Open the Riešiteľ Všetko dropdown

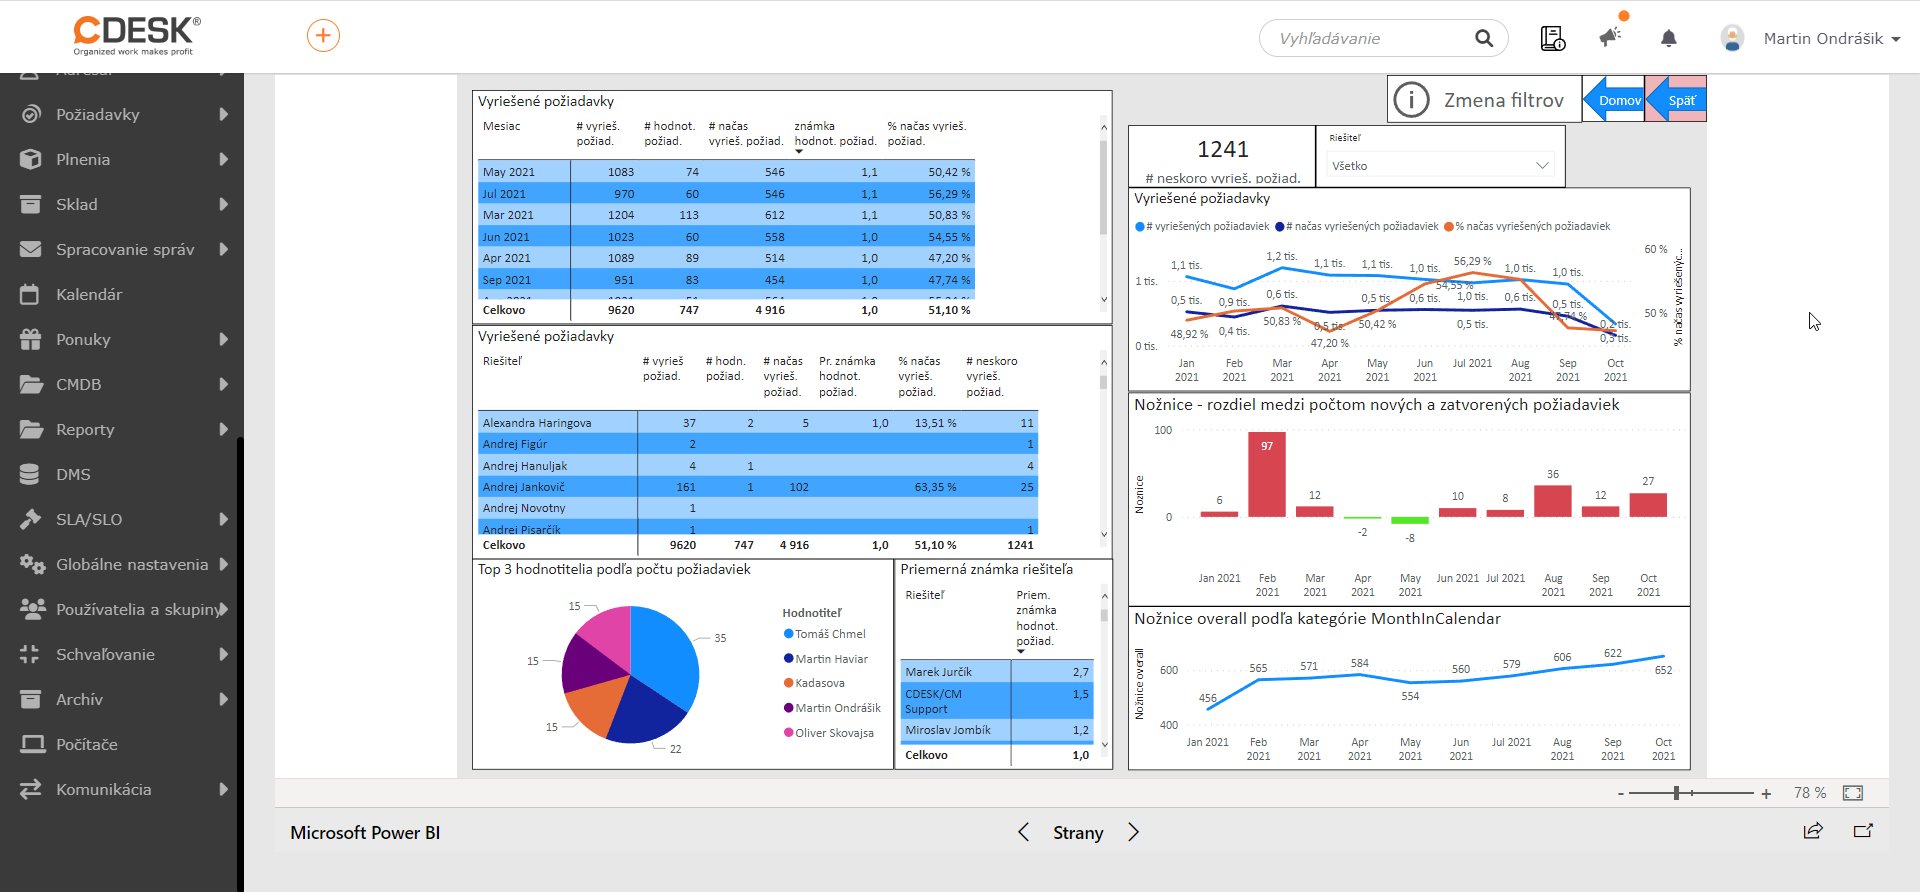tap(1439, 166)
